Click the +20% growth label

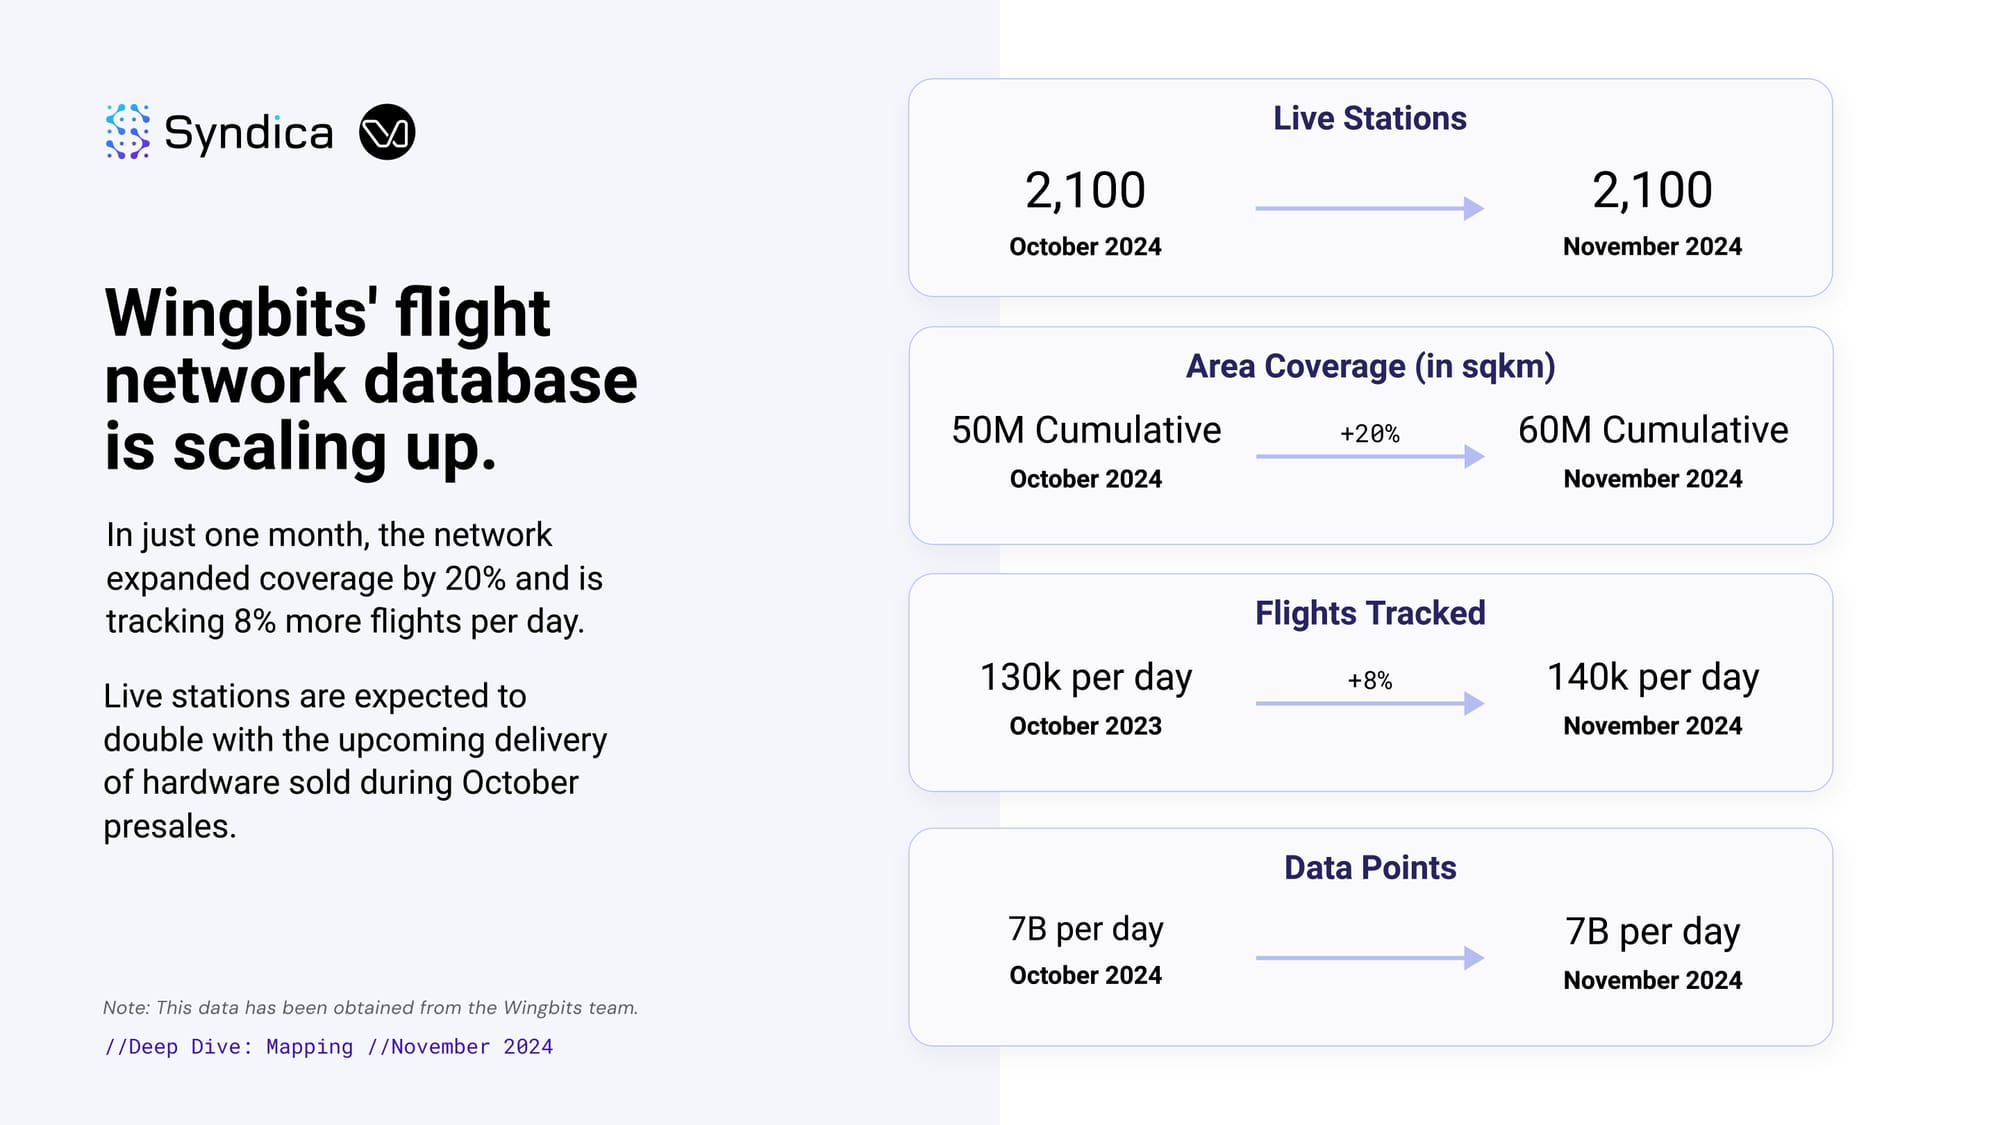[x=1369, y=434]
